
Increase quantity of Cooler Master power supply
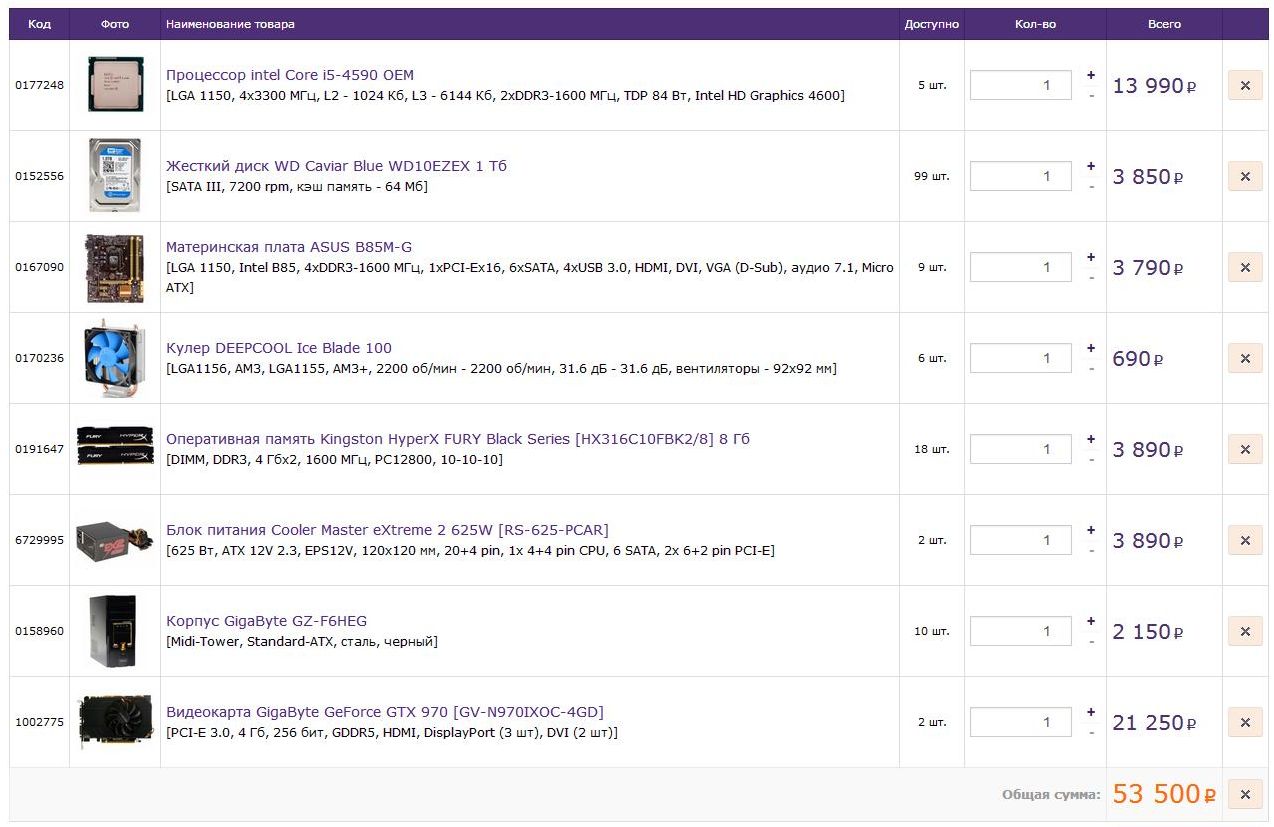[x=1090, y=530]
